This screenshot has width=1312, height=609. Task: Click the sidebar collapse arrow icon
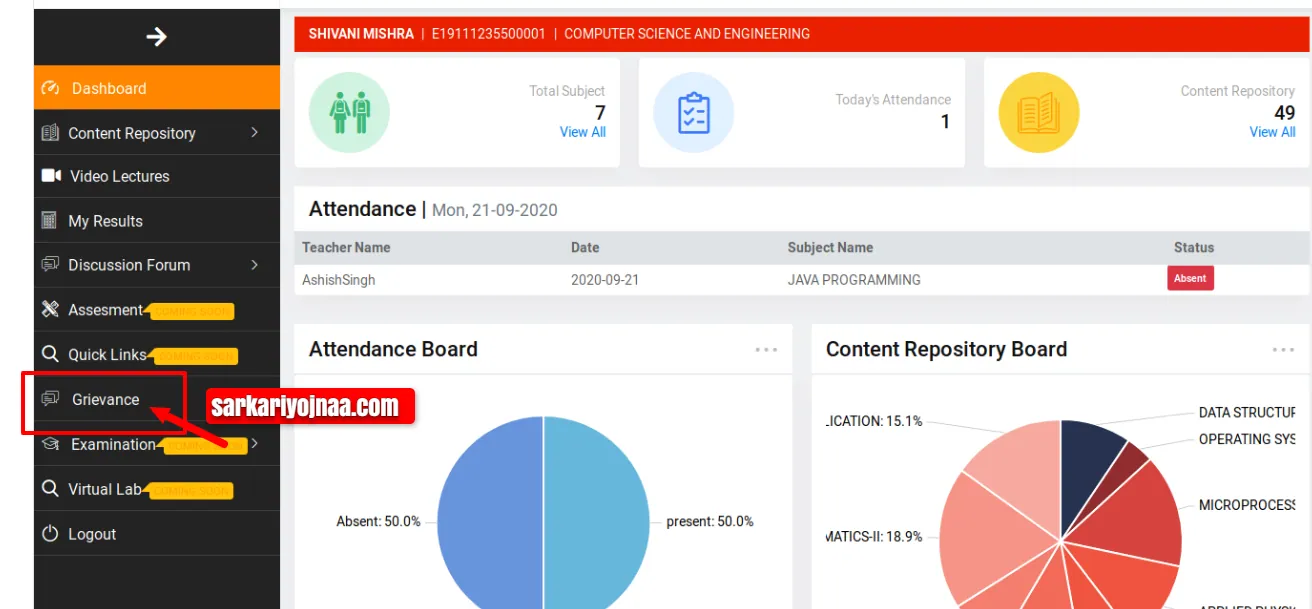point(156,37)
